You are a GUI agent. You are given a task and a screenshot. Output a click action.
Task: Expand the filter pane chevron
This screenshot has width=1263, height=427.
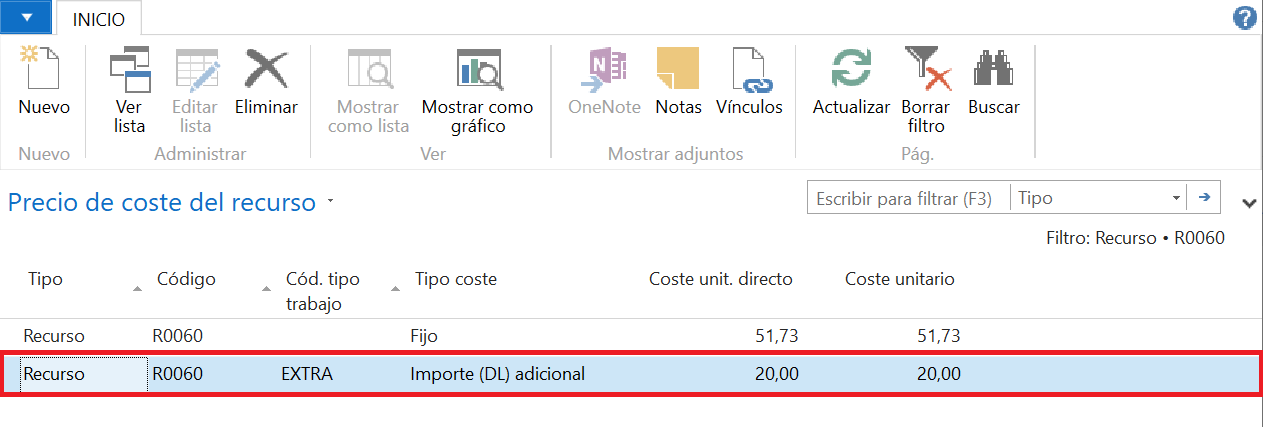click(1248, 203)
